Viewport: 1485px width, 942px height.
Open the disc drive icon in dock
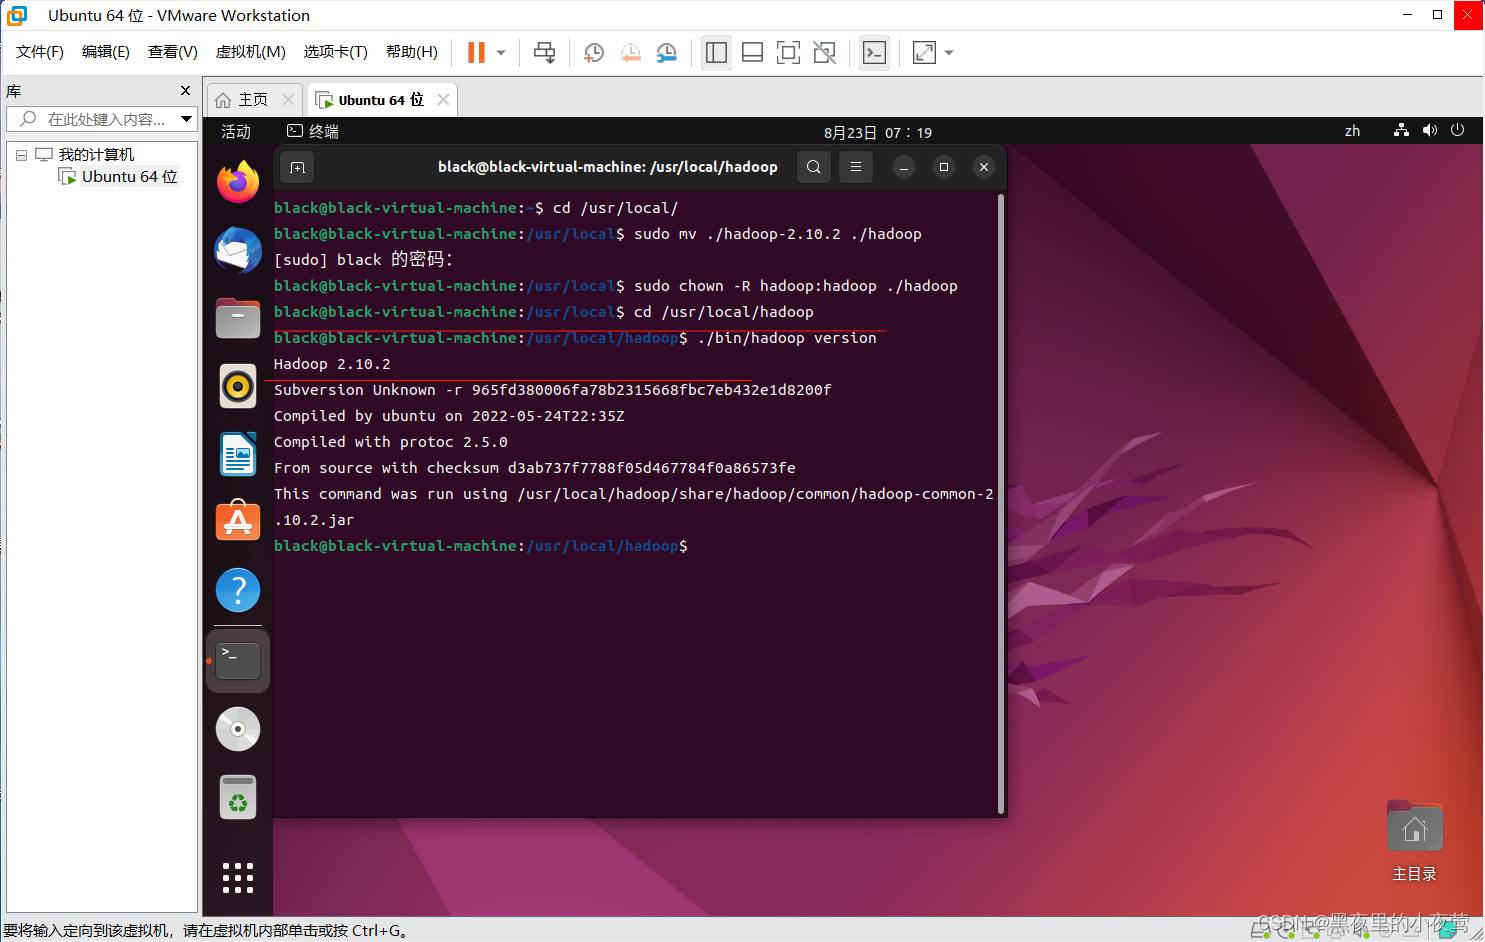[x=238, y=729]
